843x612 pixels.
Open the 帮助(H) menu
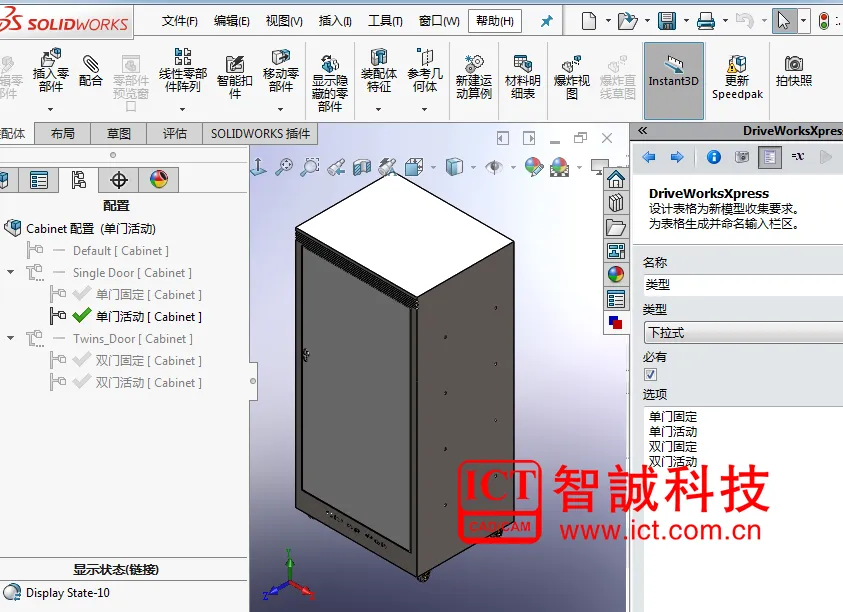point(495,22)
